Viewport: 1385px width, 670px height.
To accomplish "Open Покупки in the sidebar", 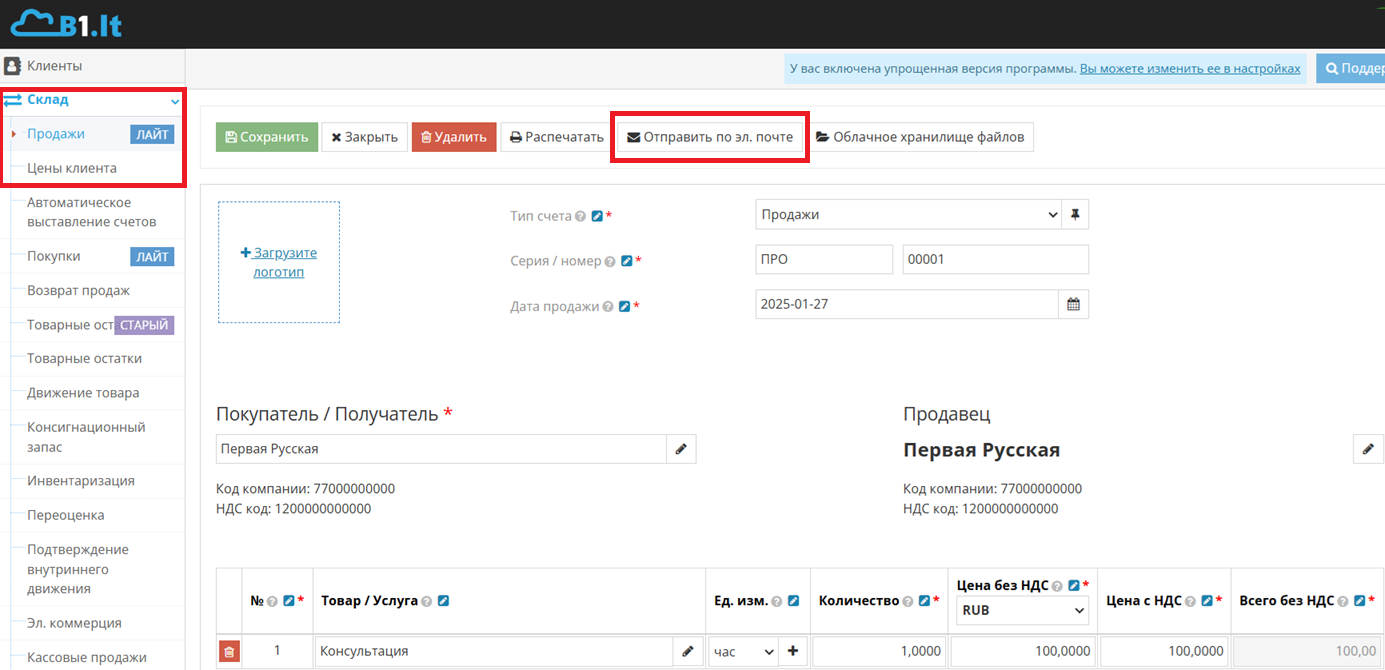I will (54, 257).
